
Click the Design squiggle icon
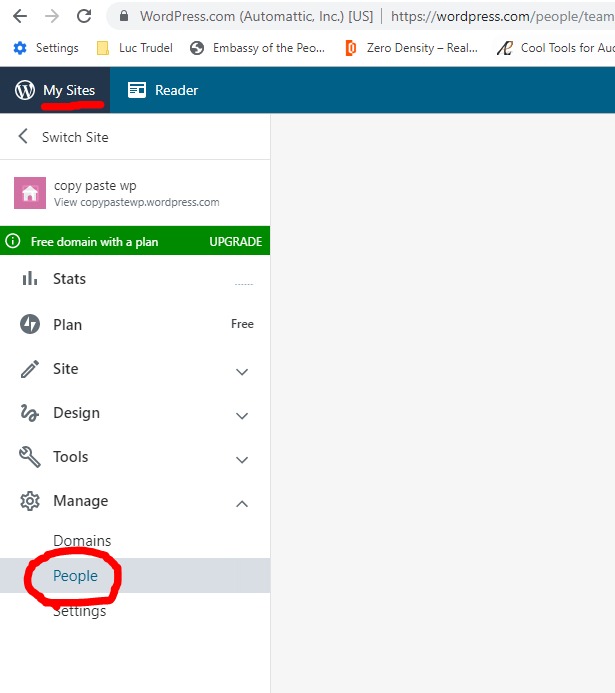pos(30,413)
